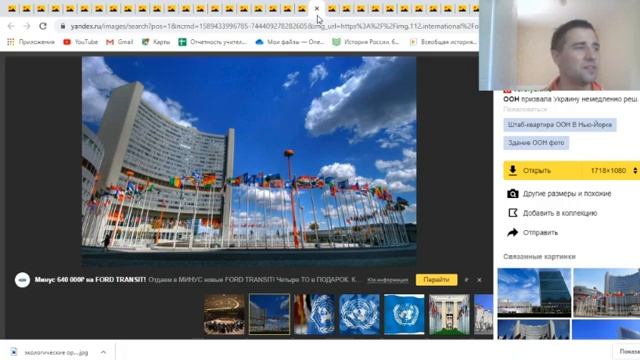Open the Мои файлы OneDrive bookmark
Image resolution: width=640 pixels, height=360 pixels.
point(289,42)
